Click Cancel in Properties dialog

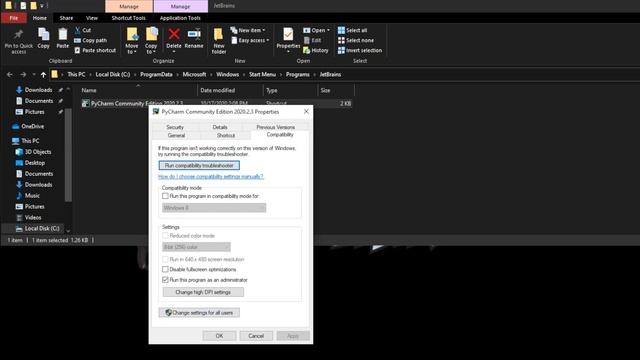click(x=256, y=336)
